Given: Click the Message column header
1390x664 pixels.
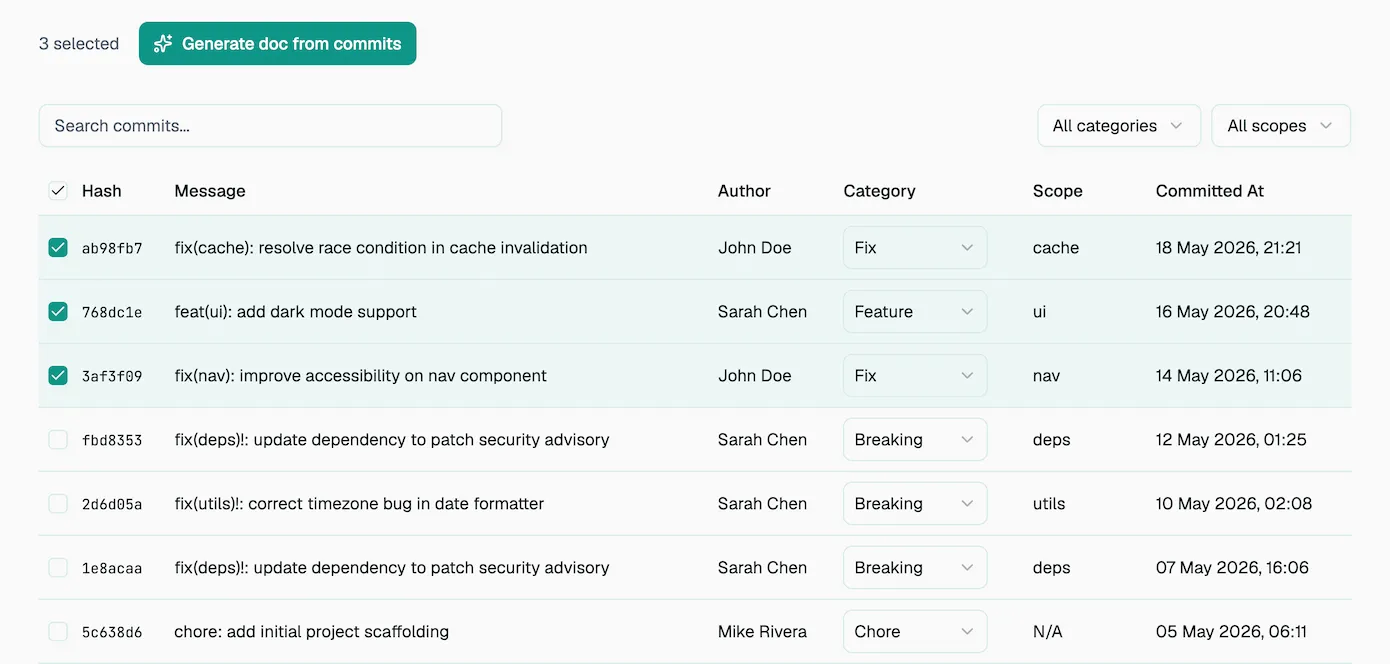Looking at the screenshot, I should click(210, 191).
